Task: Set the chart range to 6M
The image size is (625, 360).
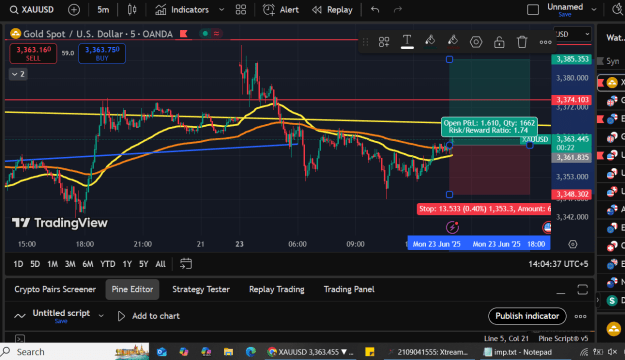Action: click(88, 264)
